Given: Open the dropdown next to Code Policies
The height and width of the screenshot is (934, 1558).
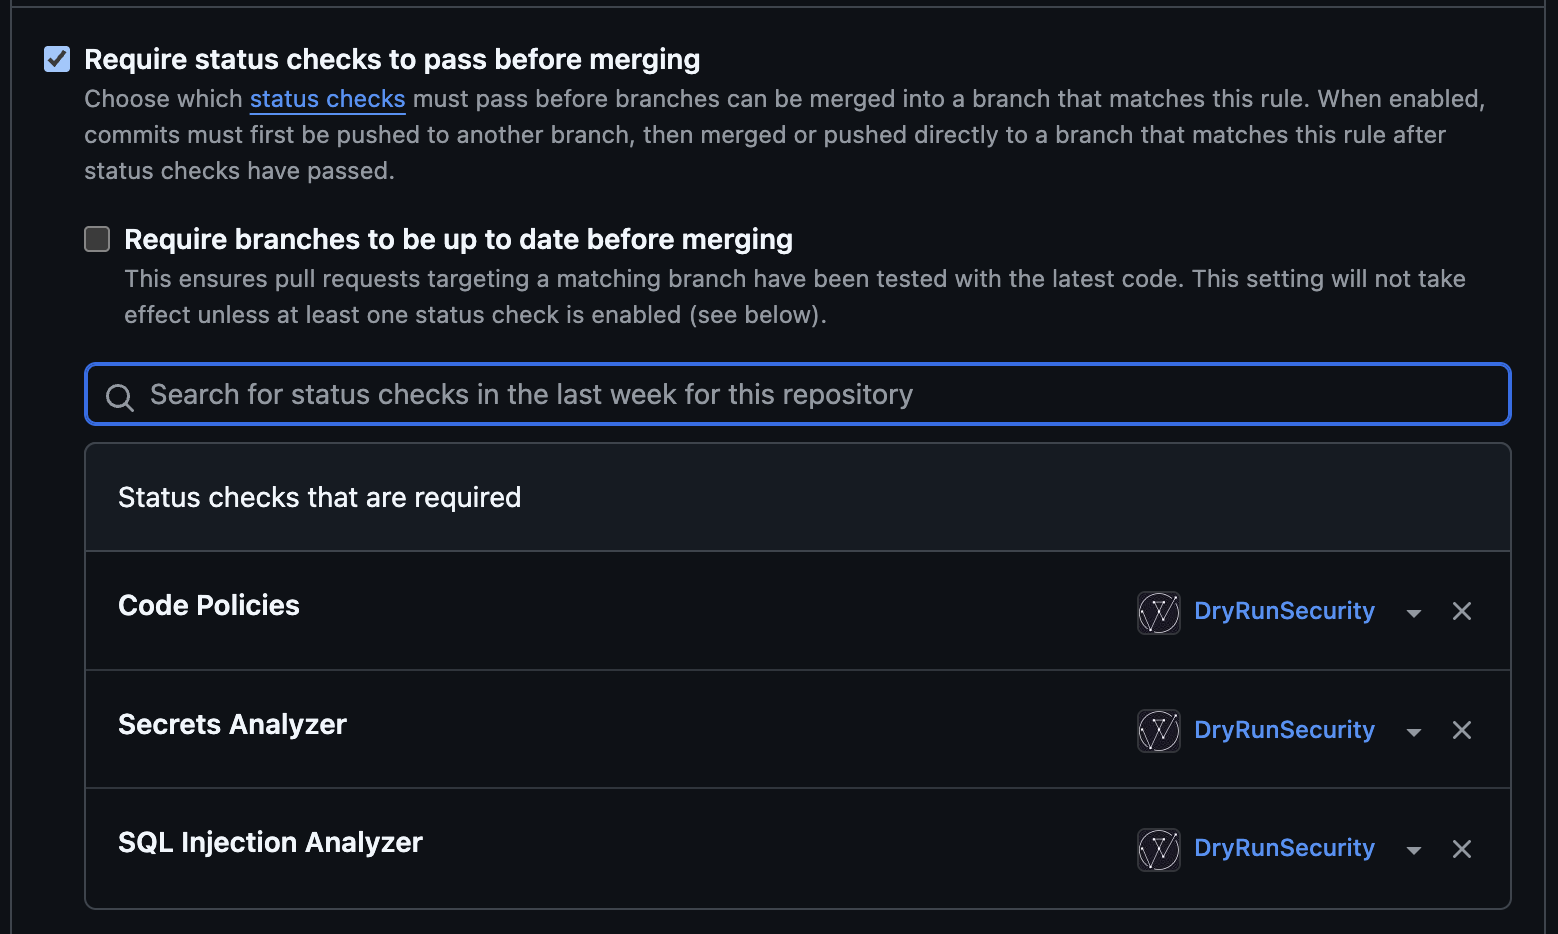Looking at the screenshot, I should tap(1414, 612).
